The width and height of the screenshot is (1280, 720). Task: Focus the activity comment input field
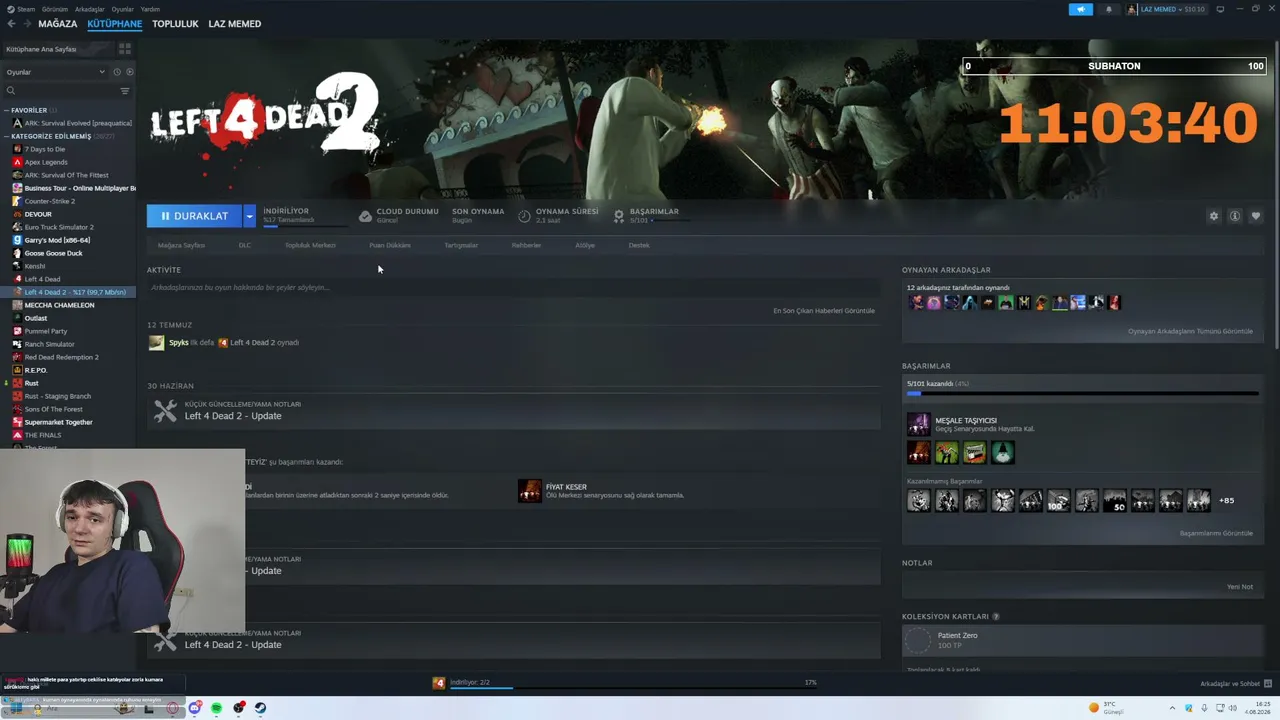coord(513,288)
